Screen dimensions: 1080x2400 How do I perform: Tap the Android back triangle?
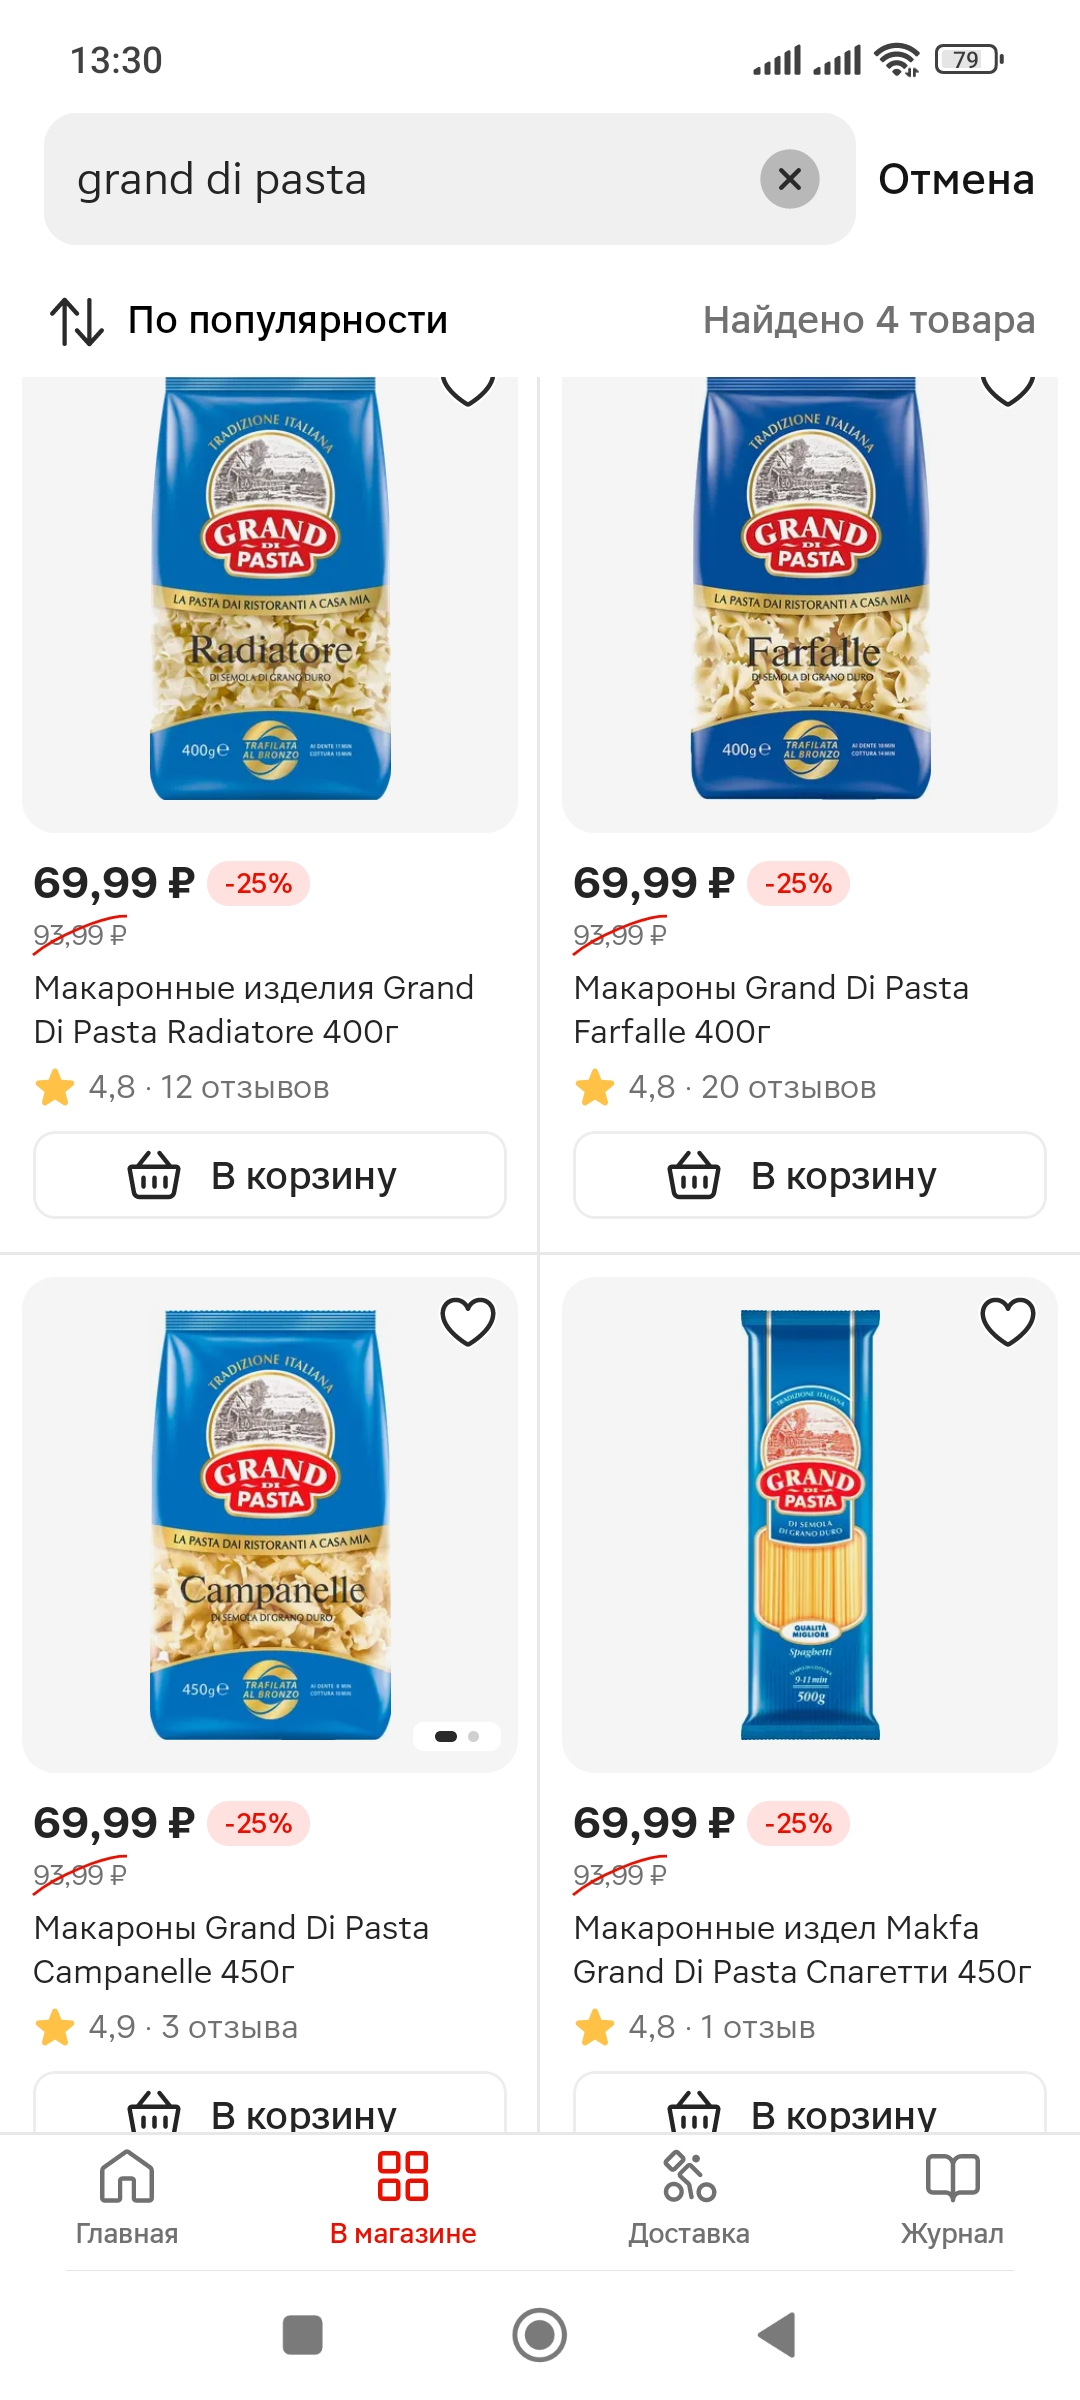click(x=777, y=2335)
